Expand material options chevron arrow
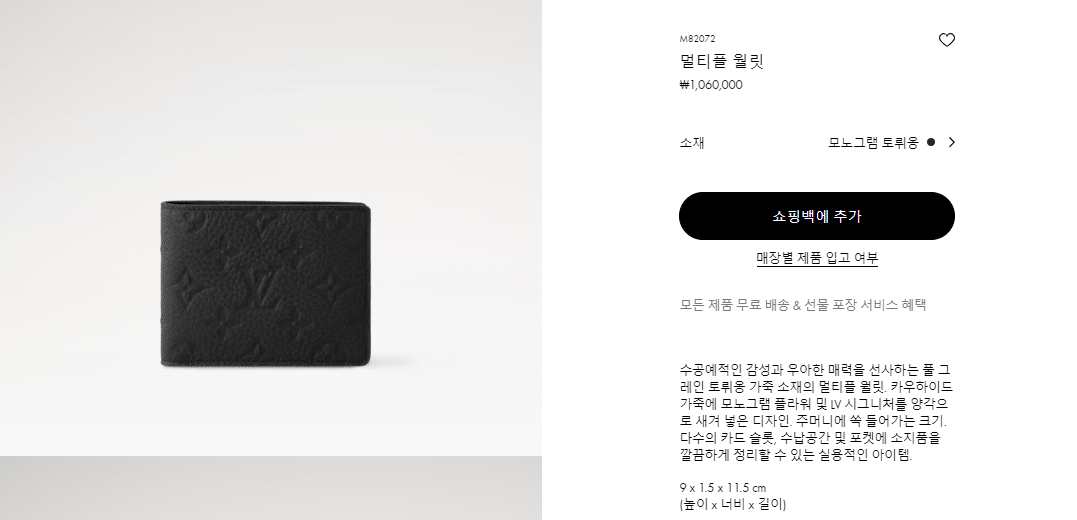1077x520 pixels. [951, 142]
